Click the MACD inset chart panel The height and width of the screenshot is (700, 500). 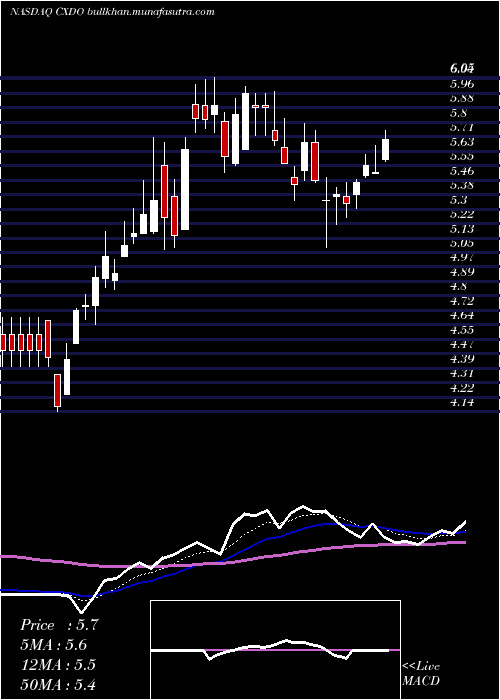275,650
